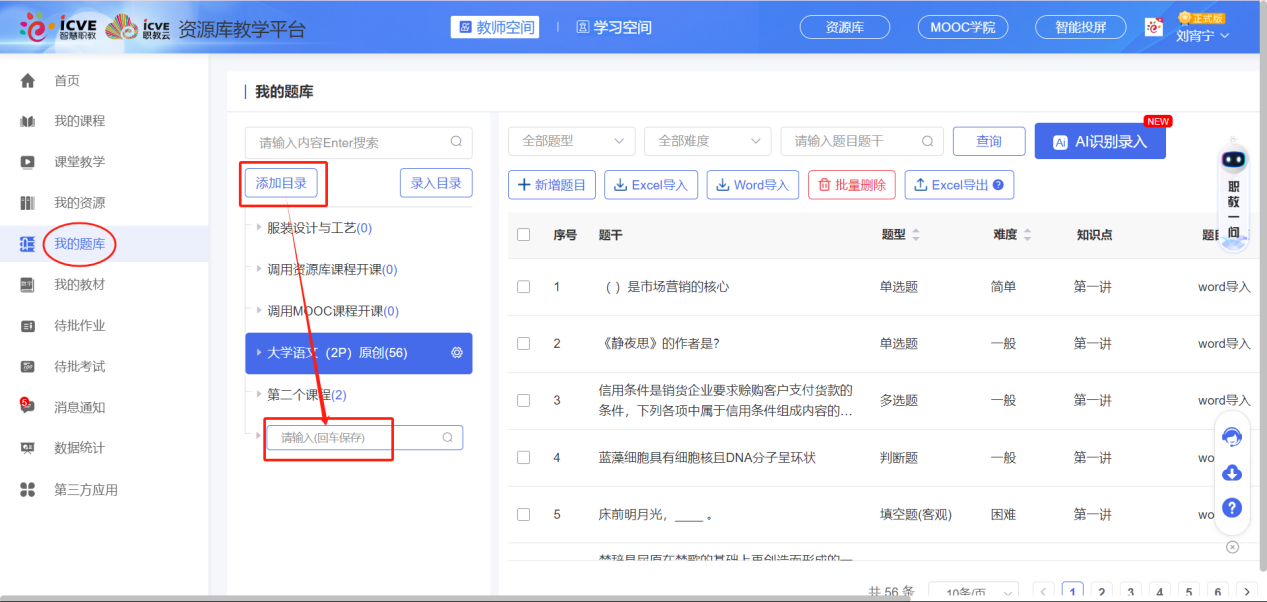Open 资源库 in the top navigation
The image size is (1267, 602).
[844, 27]
